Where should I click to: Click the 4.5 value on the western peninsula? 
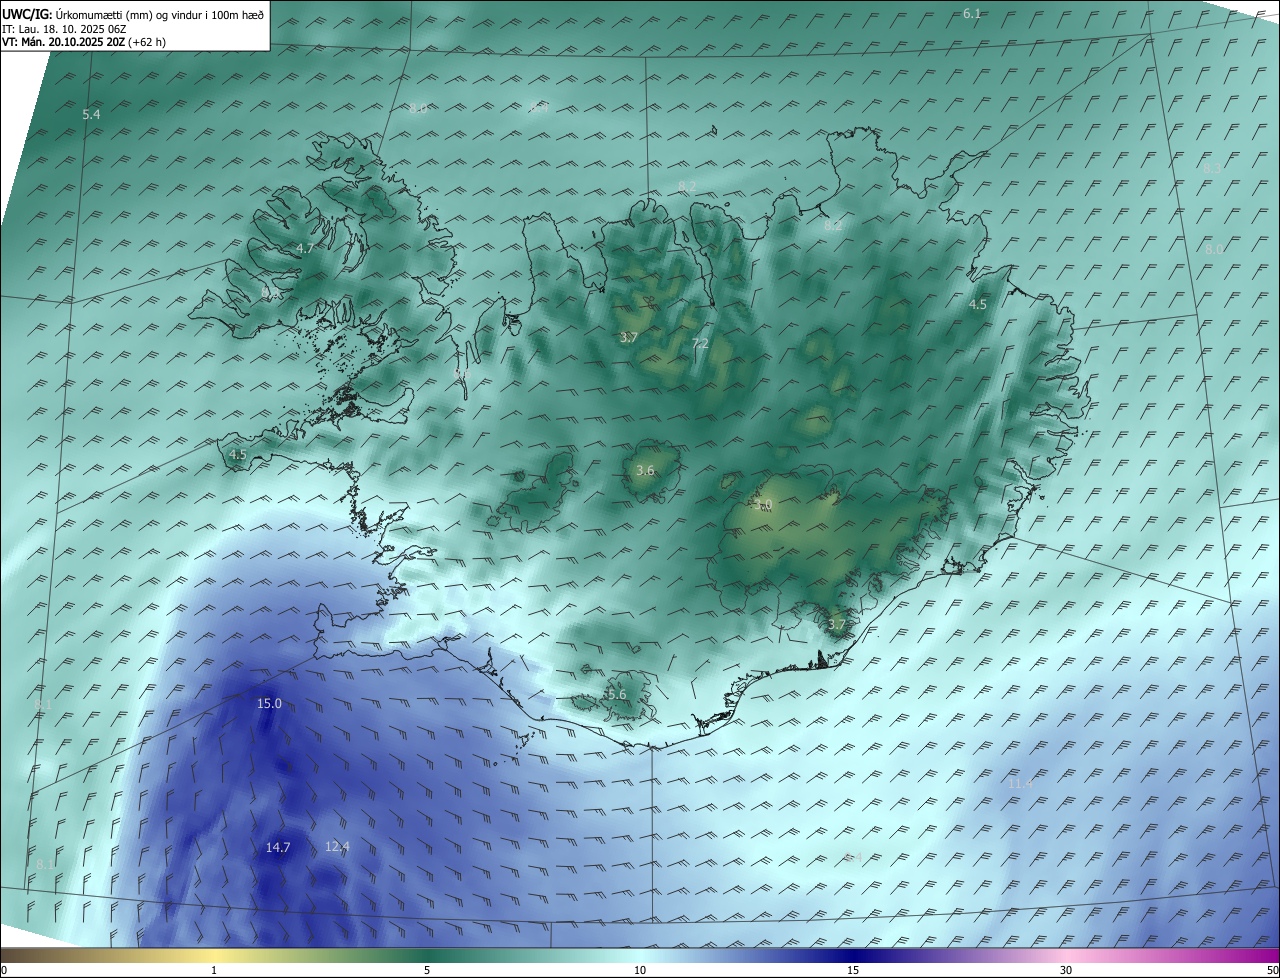click(238, 454)
